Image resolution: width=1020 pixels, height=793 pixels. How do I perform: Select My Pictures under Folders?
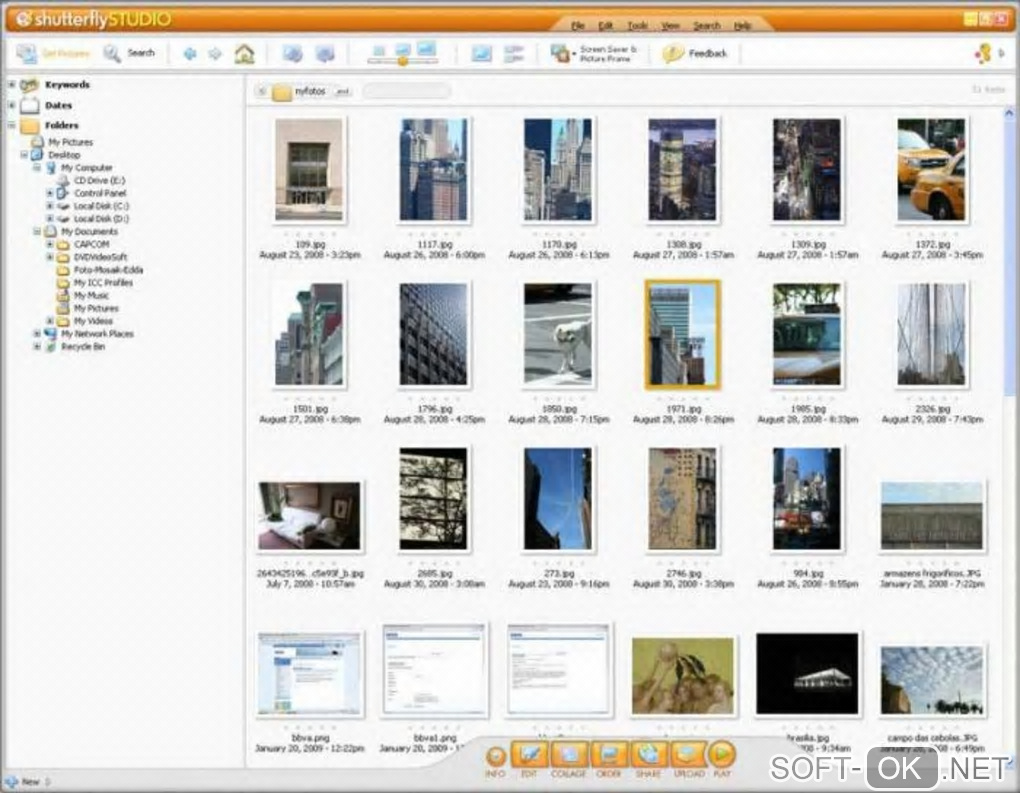click(x=70, y=142)
